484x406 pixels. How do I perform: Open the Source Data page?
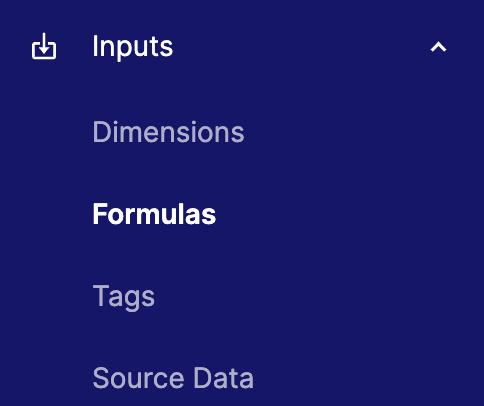pyautogui.click(x=173, y=378)
